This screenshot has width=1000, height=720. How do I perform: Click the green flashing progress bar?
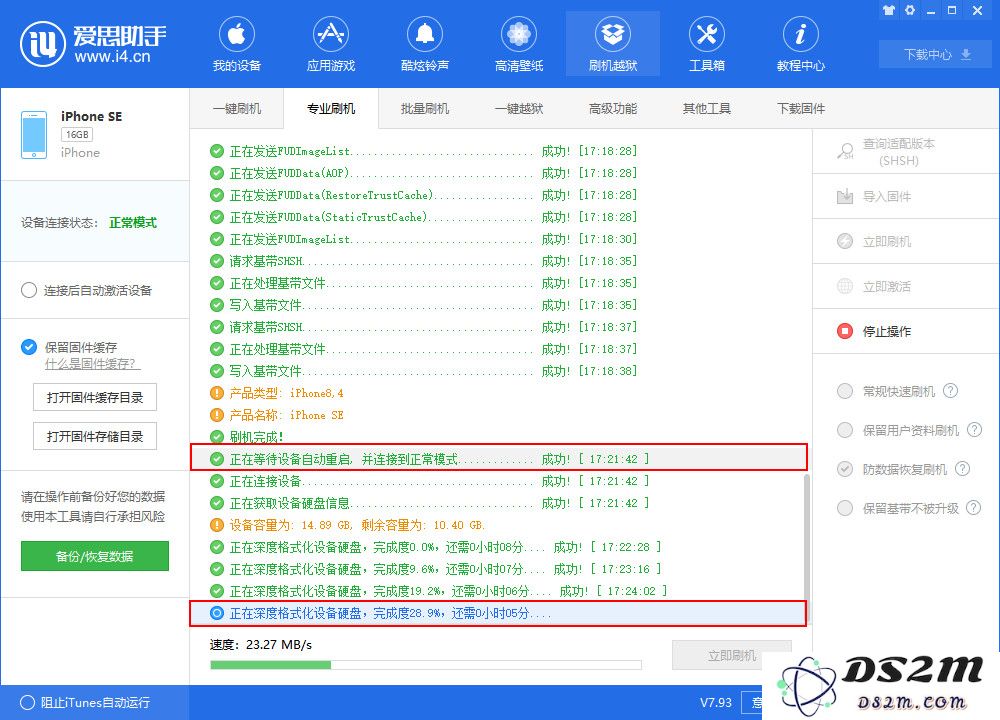[x=425, y=665]
